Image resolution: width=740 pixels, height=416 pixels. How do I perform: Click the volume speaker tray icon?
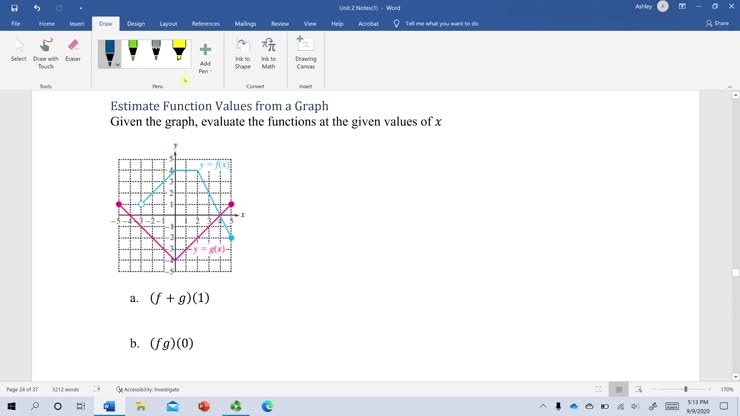point(635,406)
